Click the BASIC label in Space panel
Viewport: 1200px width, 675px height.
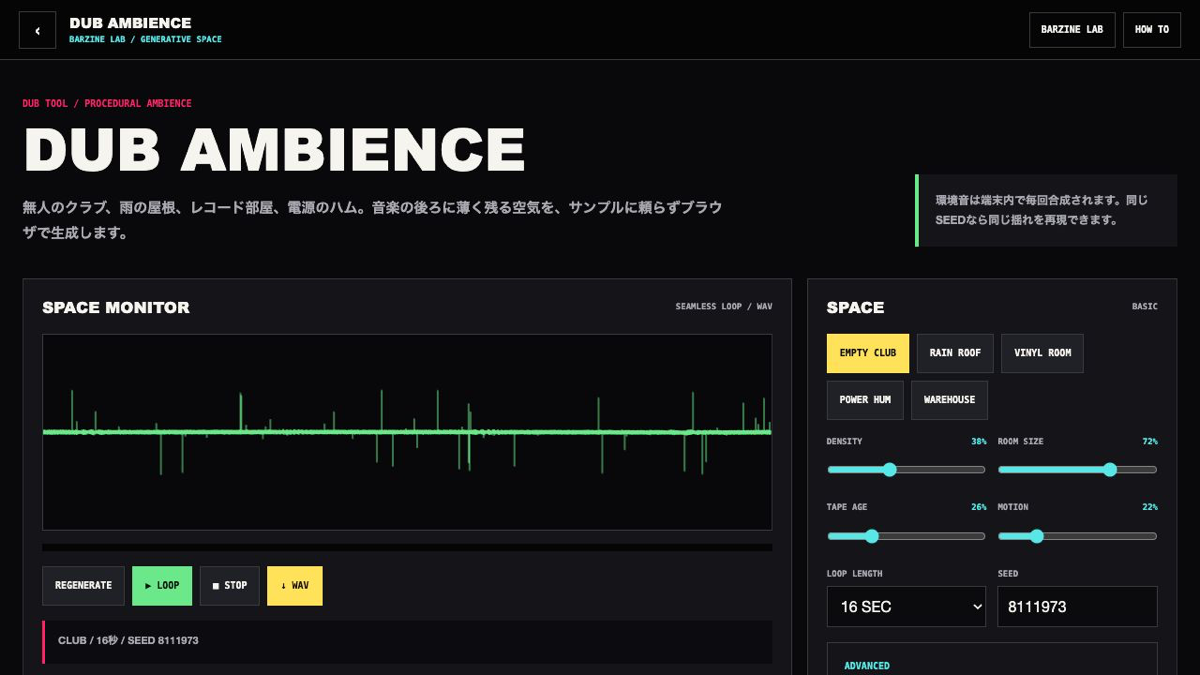(1145, 307)
